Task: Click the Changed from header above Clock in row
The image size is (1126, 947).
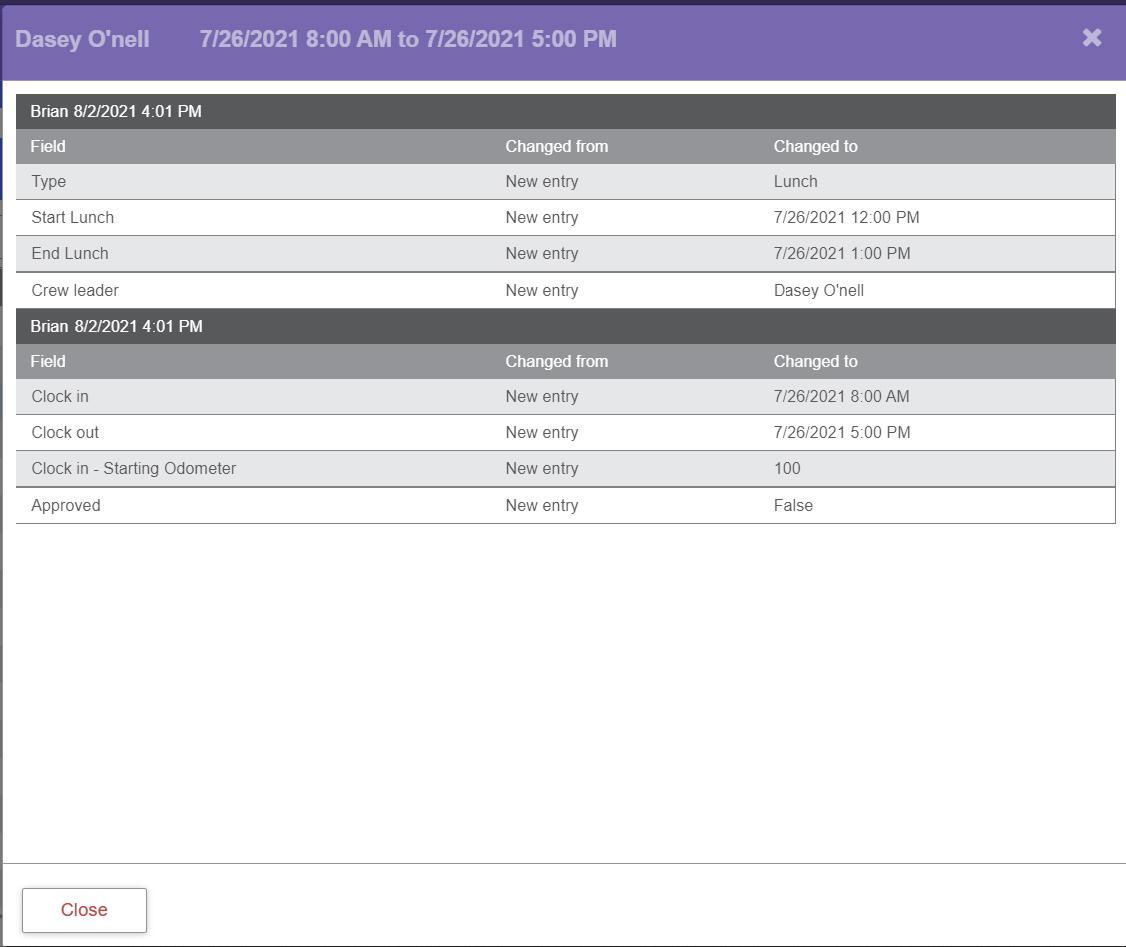Action: click(556, 362)
